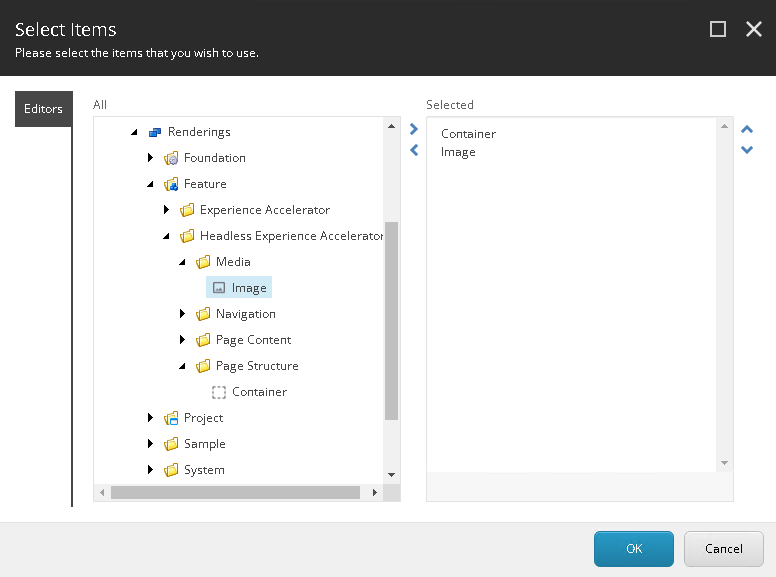Image resolution: width=776 pixels, height=577 pixels.
Task: Click the tree's horizontal scrollbar thumb
Action: [x=236, y=492]
